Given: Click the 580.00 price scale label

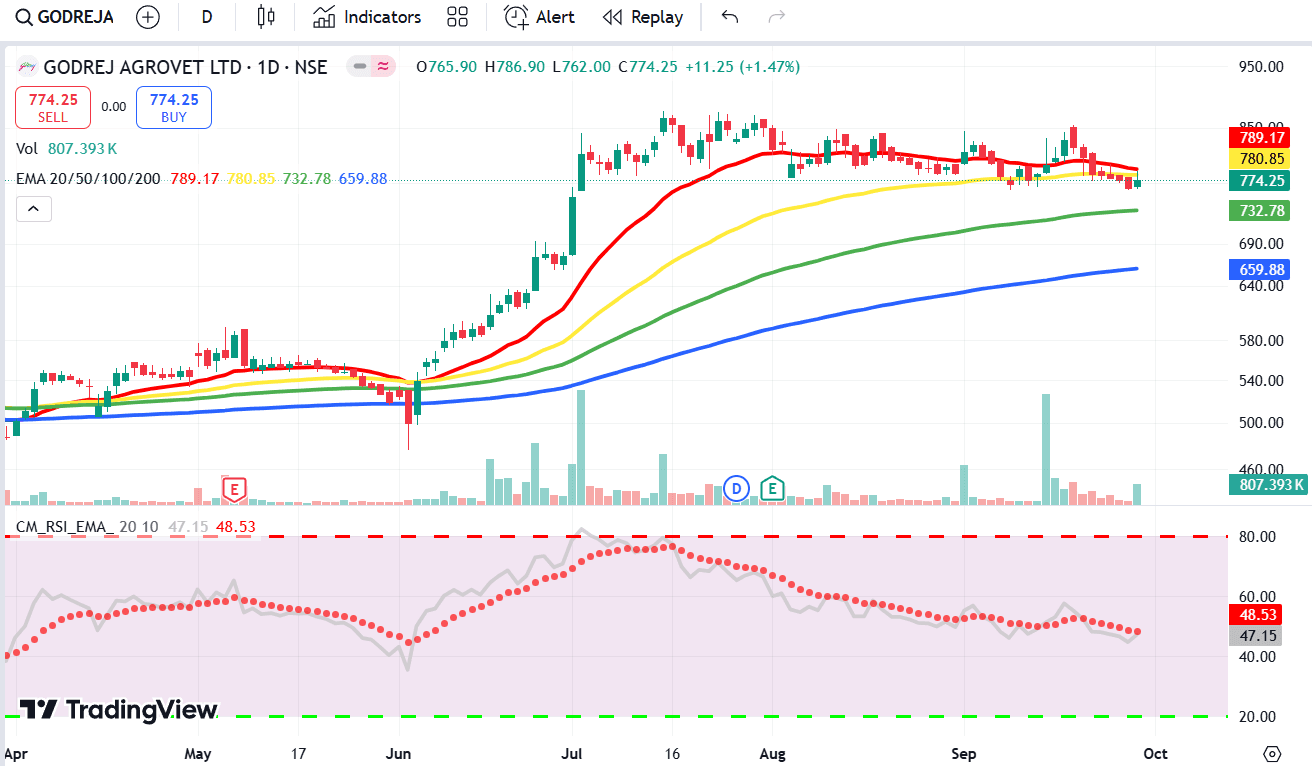Looking at the screenshot, I should coord(1261,340).
